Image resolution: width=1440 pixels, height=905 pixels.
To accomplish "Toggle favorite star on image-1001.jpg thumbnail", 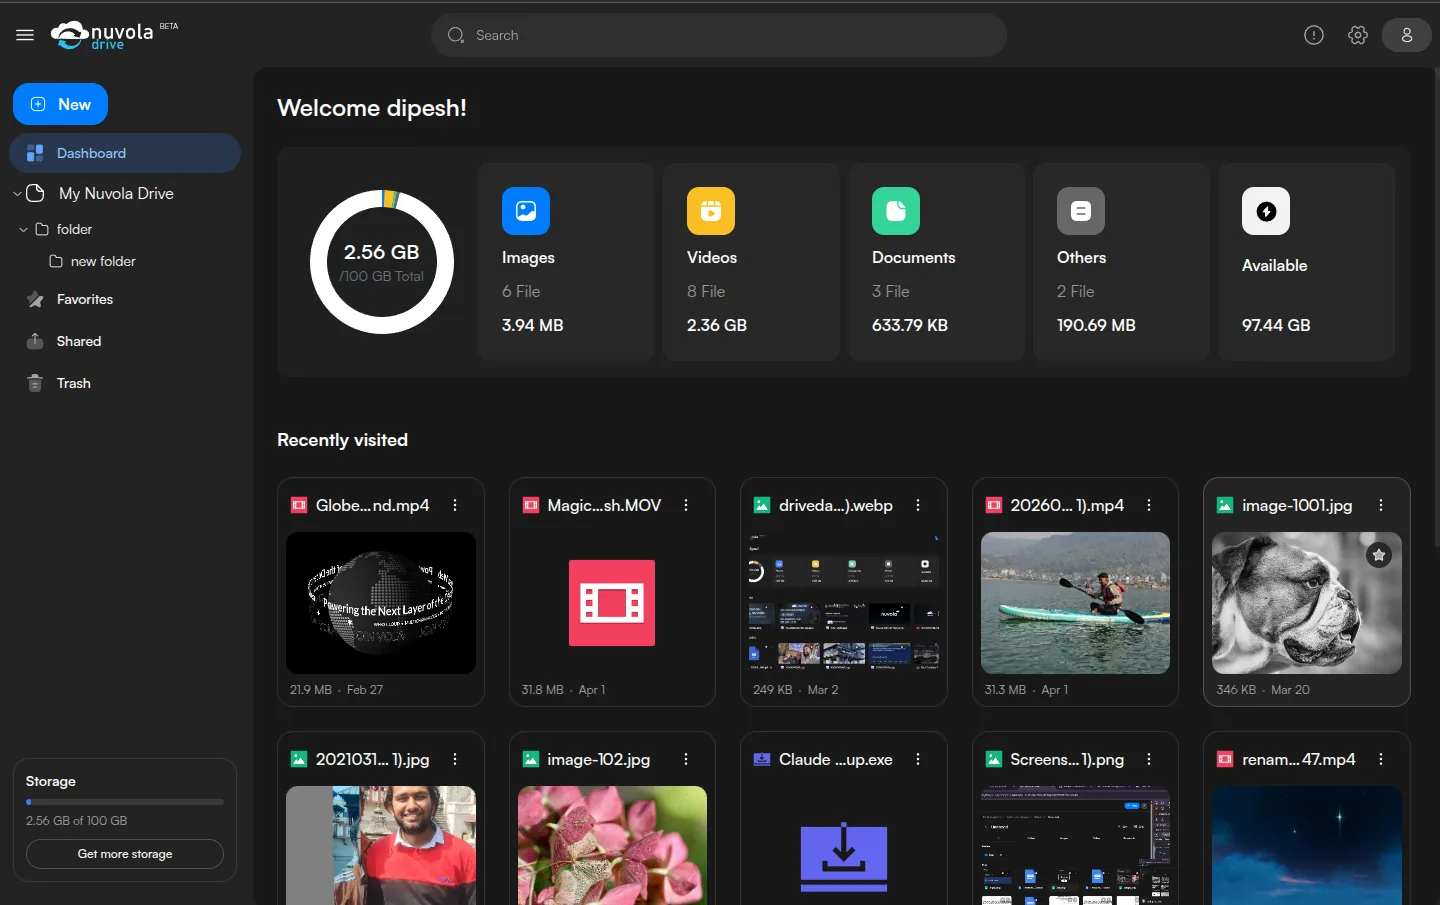I will coord(1379,555).
